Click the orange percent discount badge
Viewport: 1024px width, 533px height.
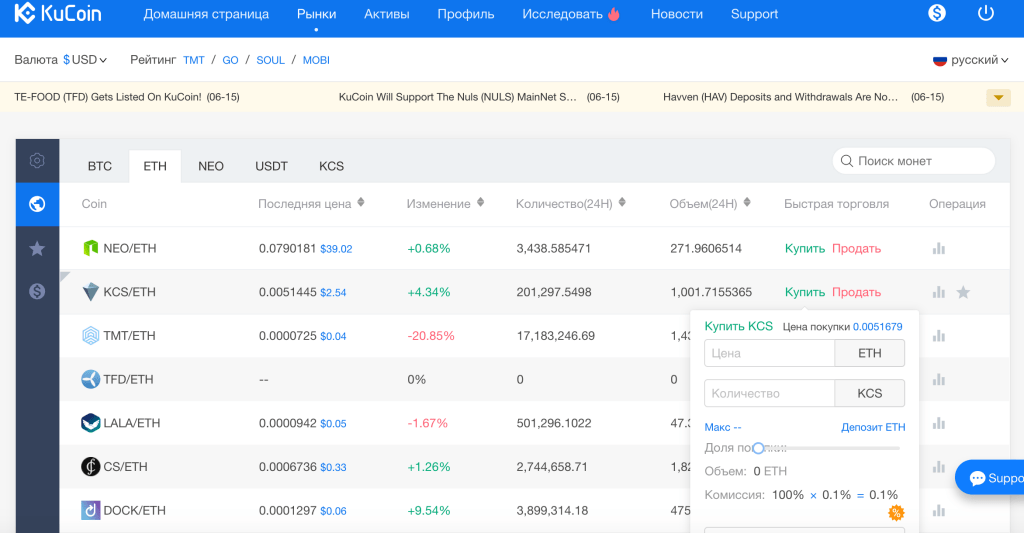(x=897, y=513)
